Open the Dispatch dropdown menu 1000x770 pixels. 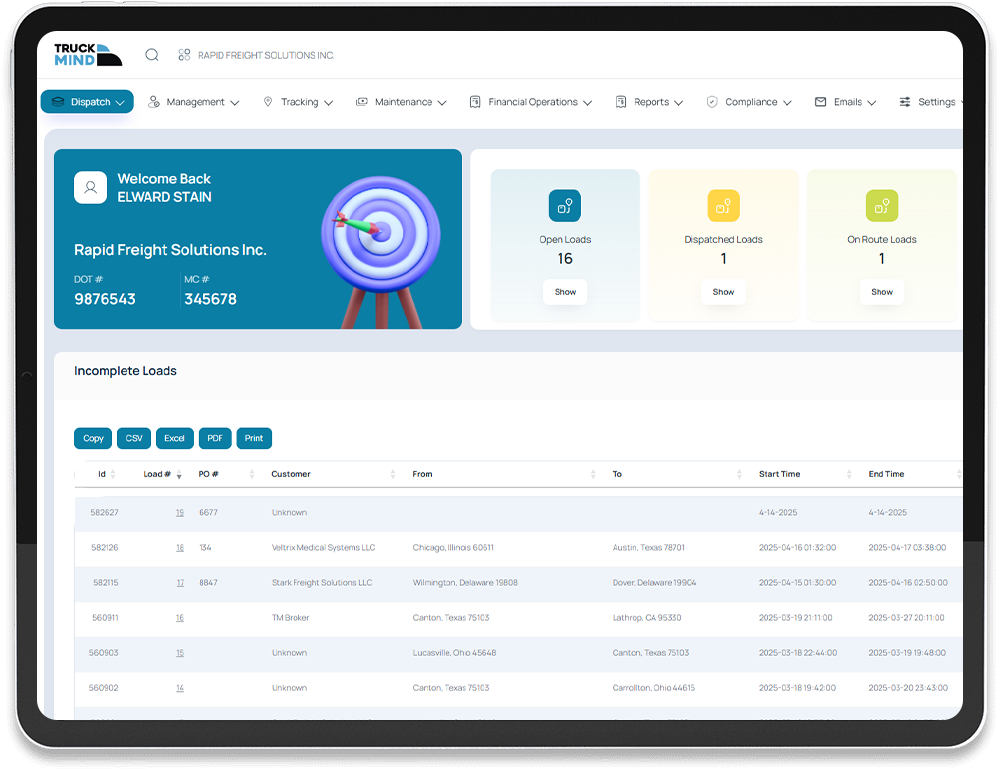(87, 102)
